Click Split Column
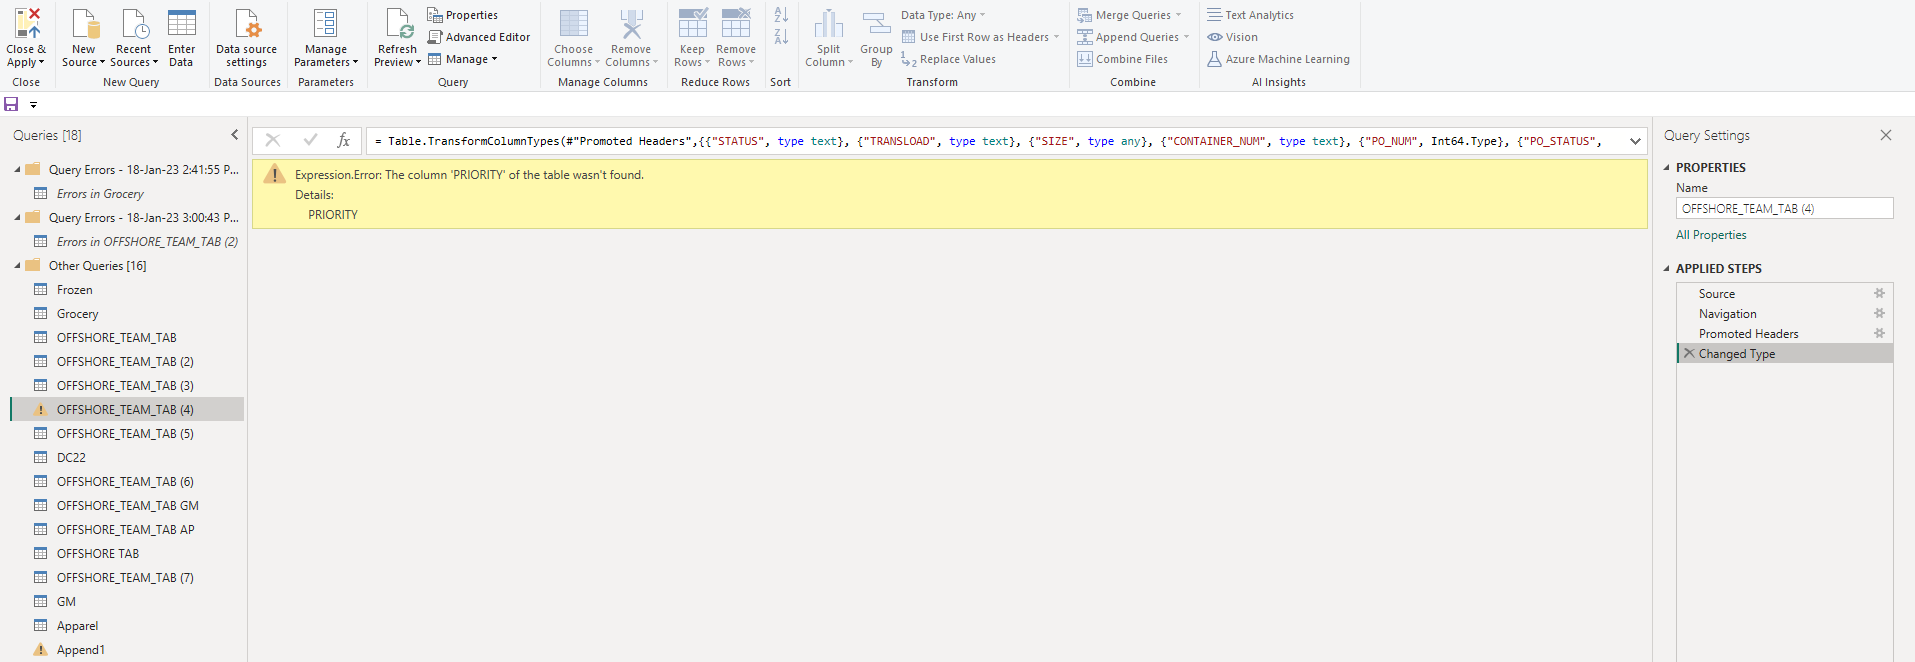 [x=829, y=38]
